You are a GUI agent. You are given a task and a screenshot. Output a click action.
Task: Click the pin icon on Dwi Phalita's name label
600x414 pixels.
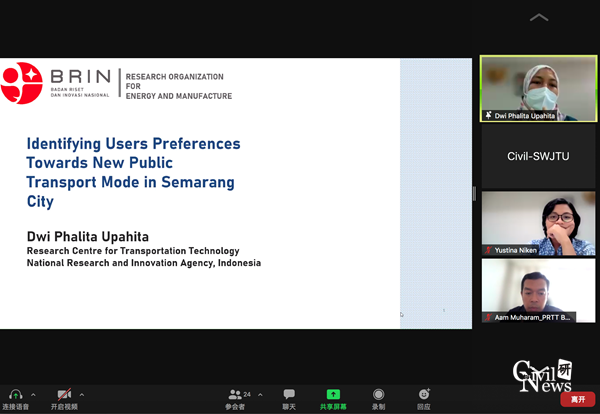(x=489, y=116)
